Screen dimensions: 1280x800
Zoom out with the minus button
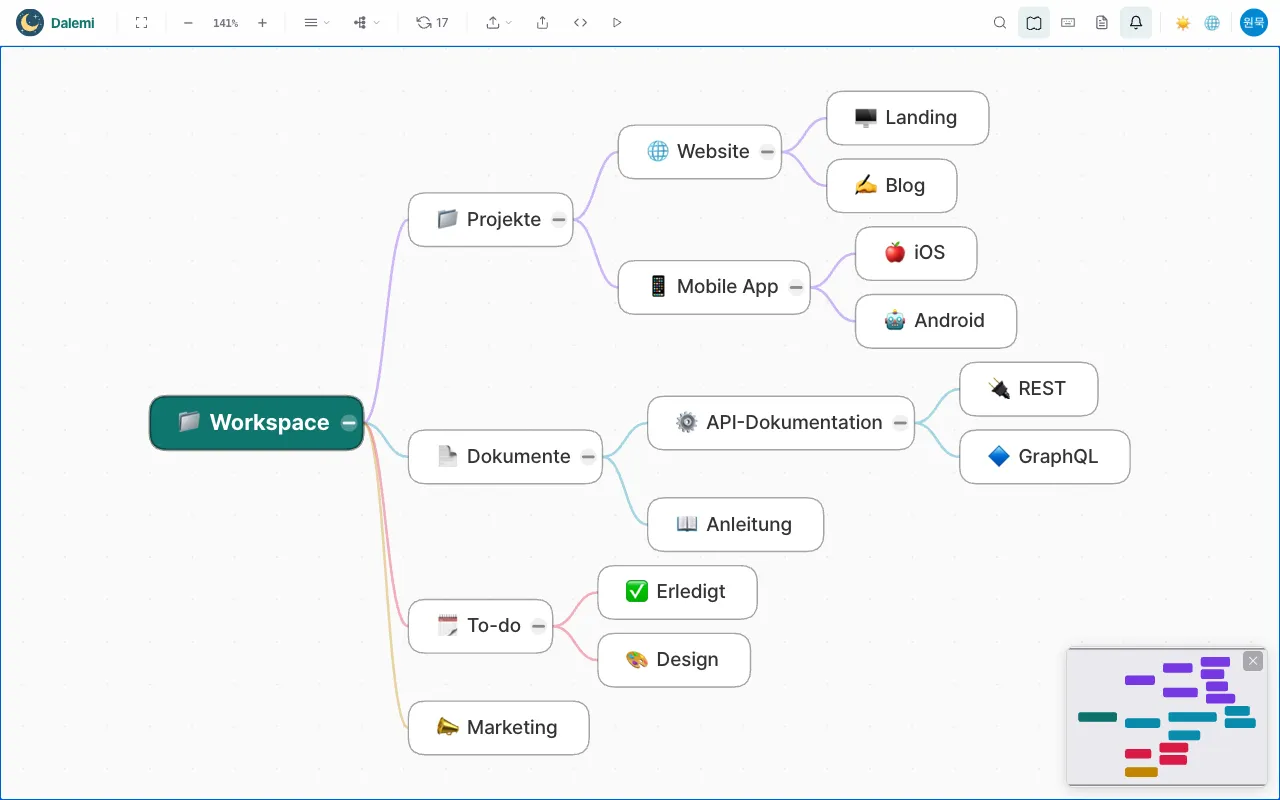tap(188, 22)
